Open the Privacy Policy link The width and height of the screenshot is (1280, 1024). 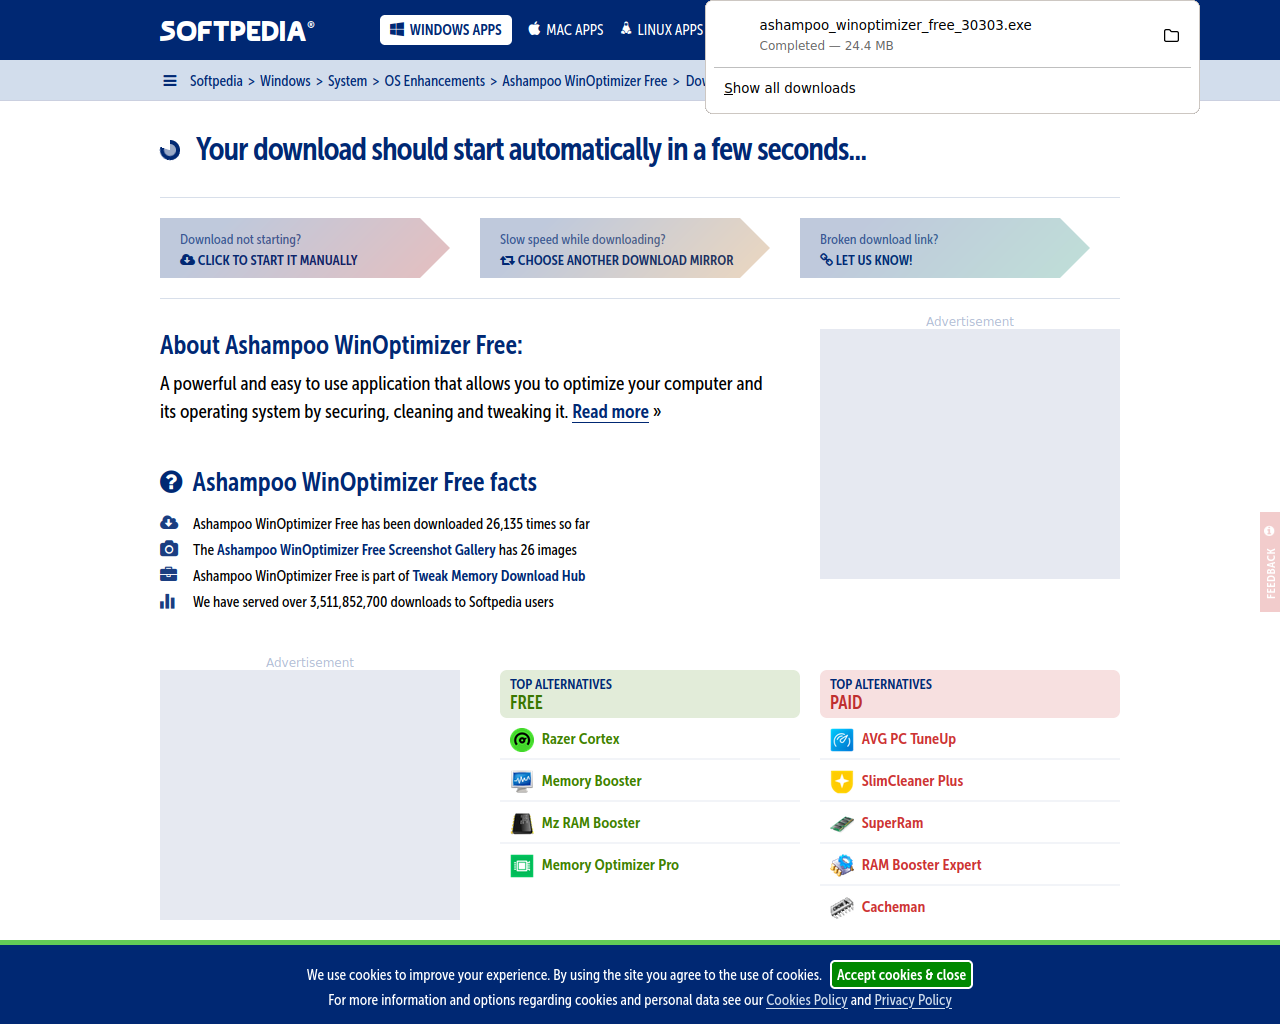point(913,1000)
